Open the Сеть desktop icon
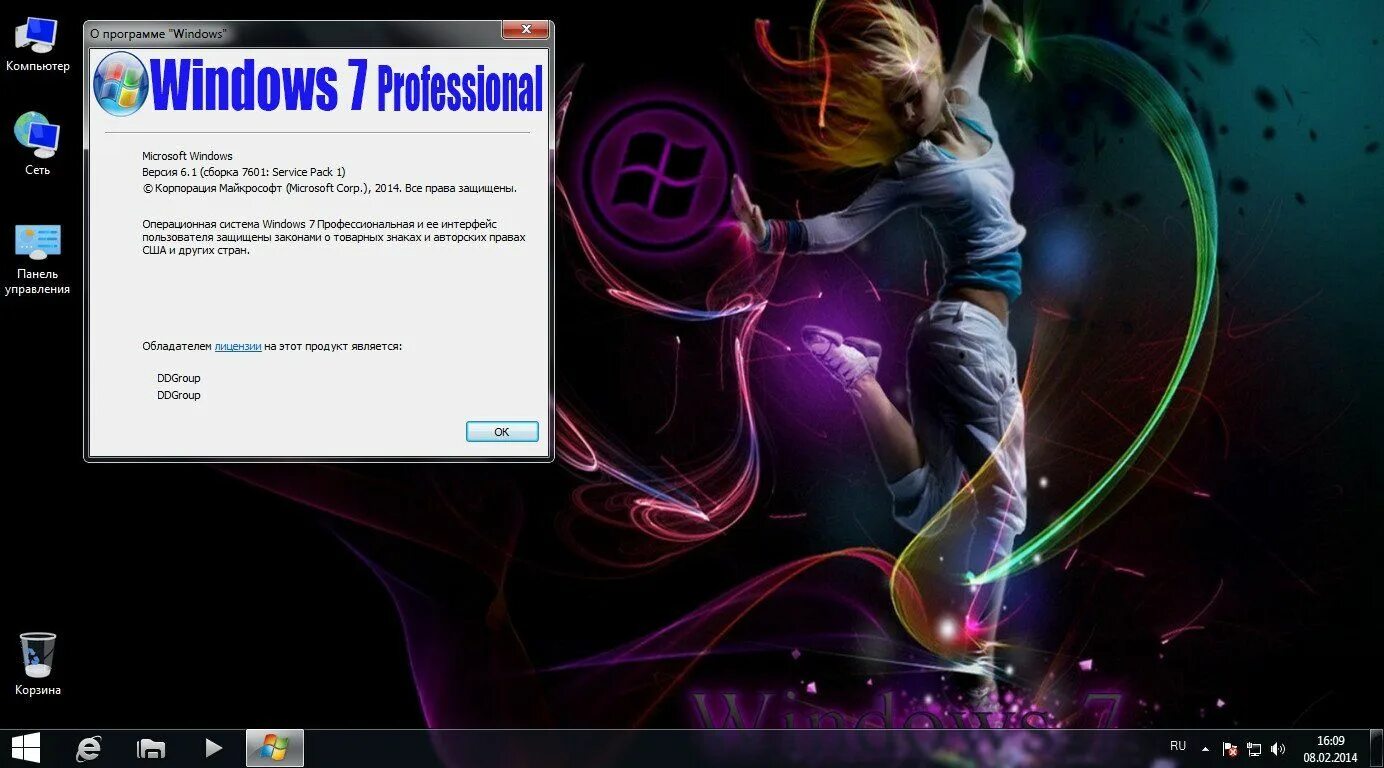This screenshot has height=768, width=1384. pos(37,144)
